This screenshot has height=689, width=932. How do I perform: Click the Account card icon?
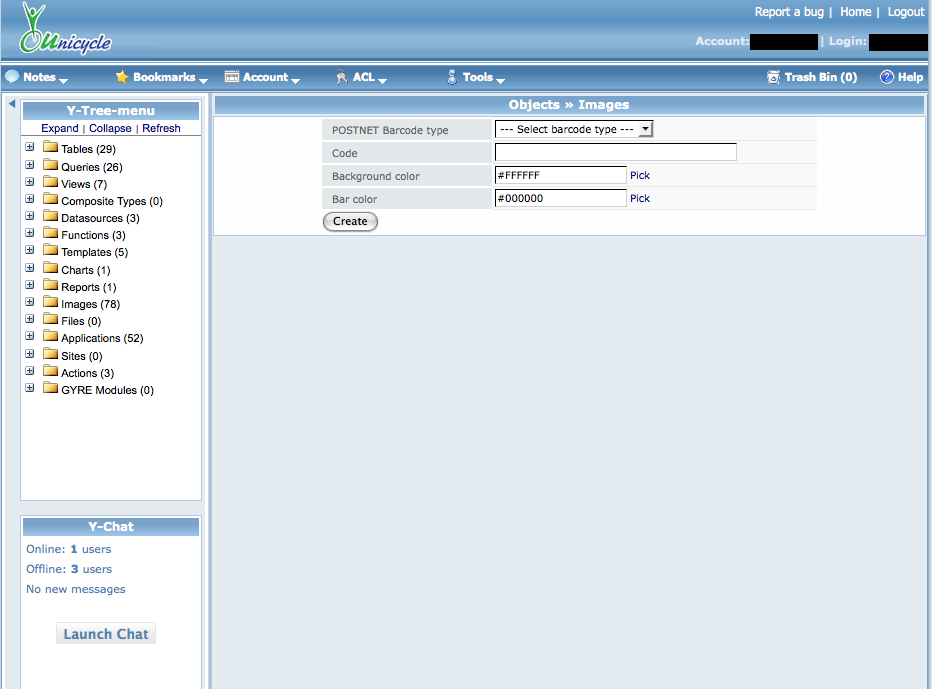pos(232,77)
